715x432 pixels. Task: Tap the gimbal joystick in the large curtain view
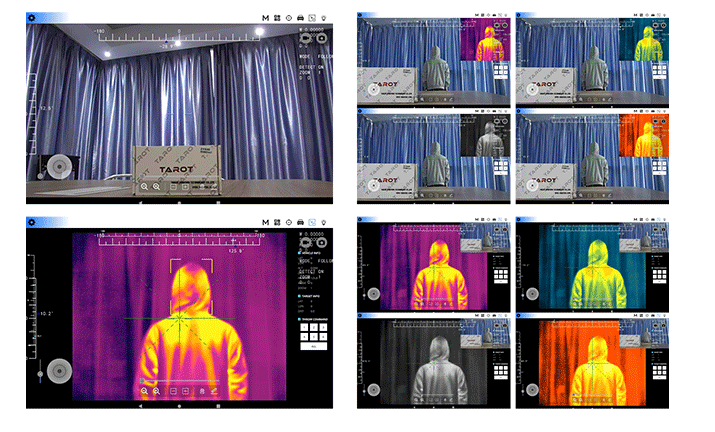click(x=59, y=167)
